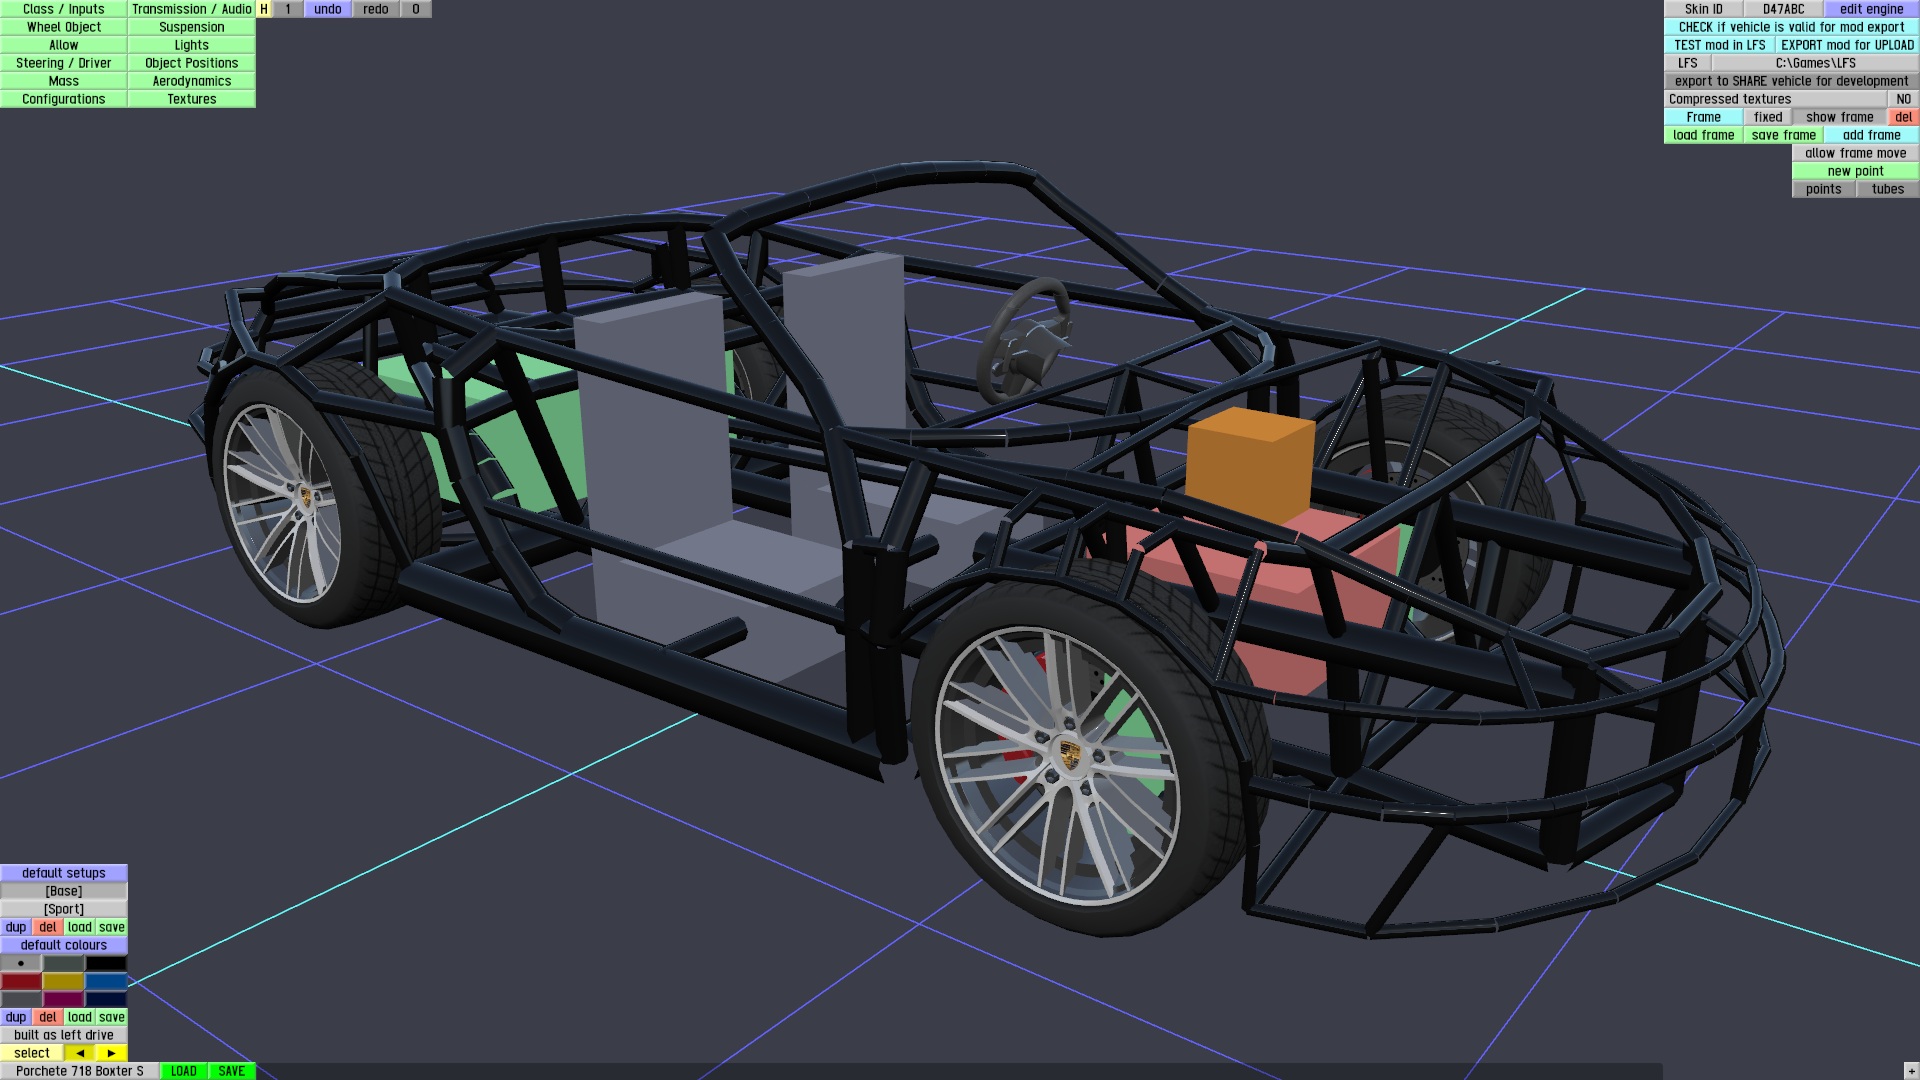Toggle the show frame option
The image size is (1920, 1080).
(x=1839, y=117)
